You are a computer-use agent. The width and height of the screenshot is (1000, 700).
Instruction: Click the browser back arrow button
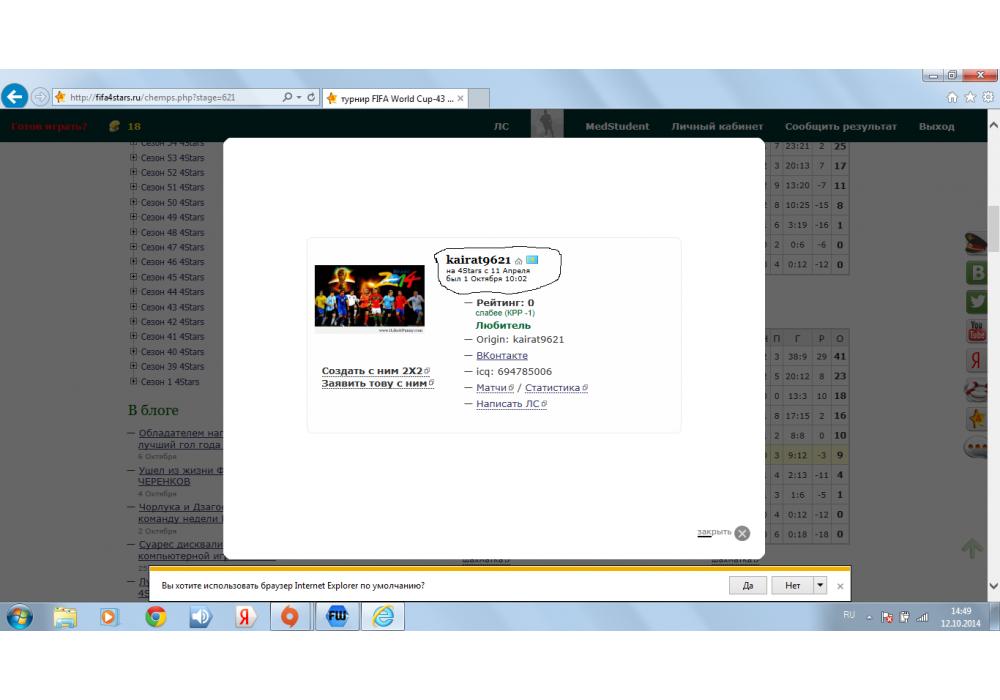pos(15,97)
